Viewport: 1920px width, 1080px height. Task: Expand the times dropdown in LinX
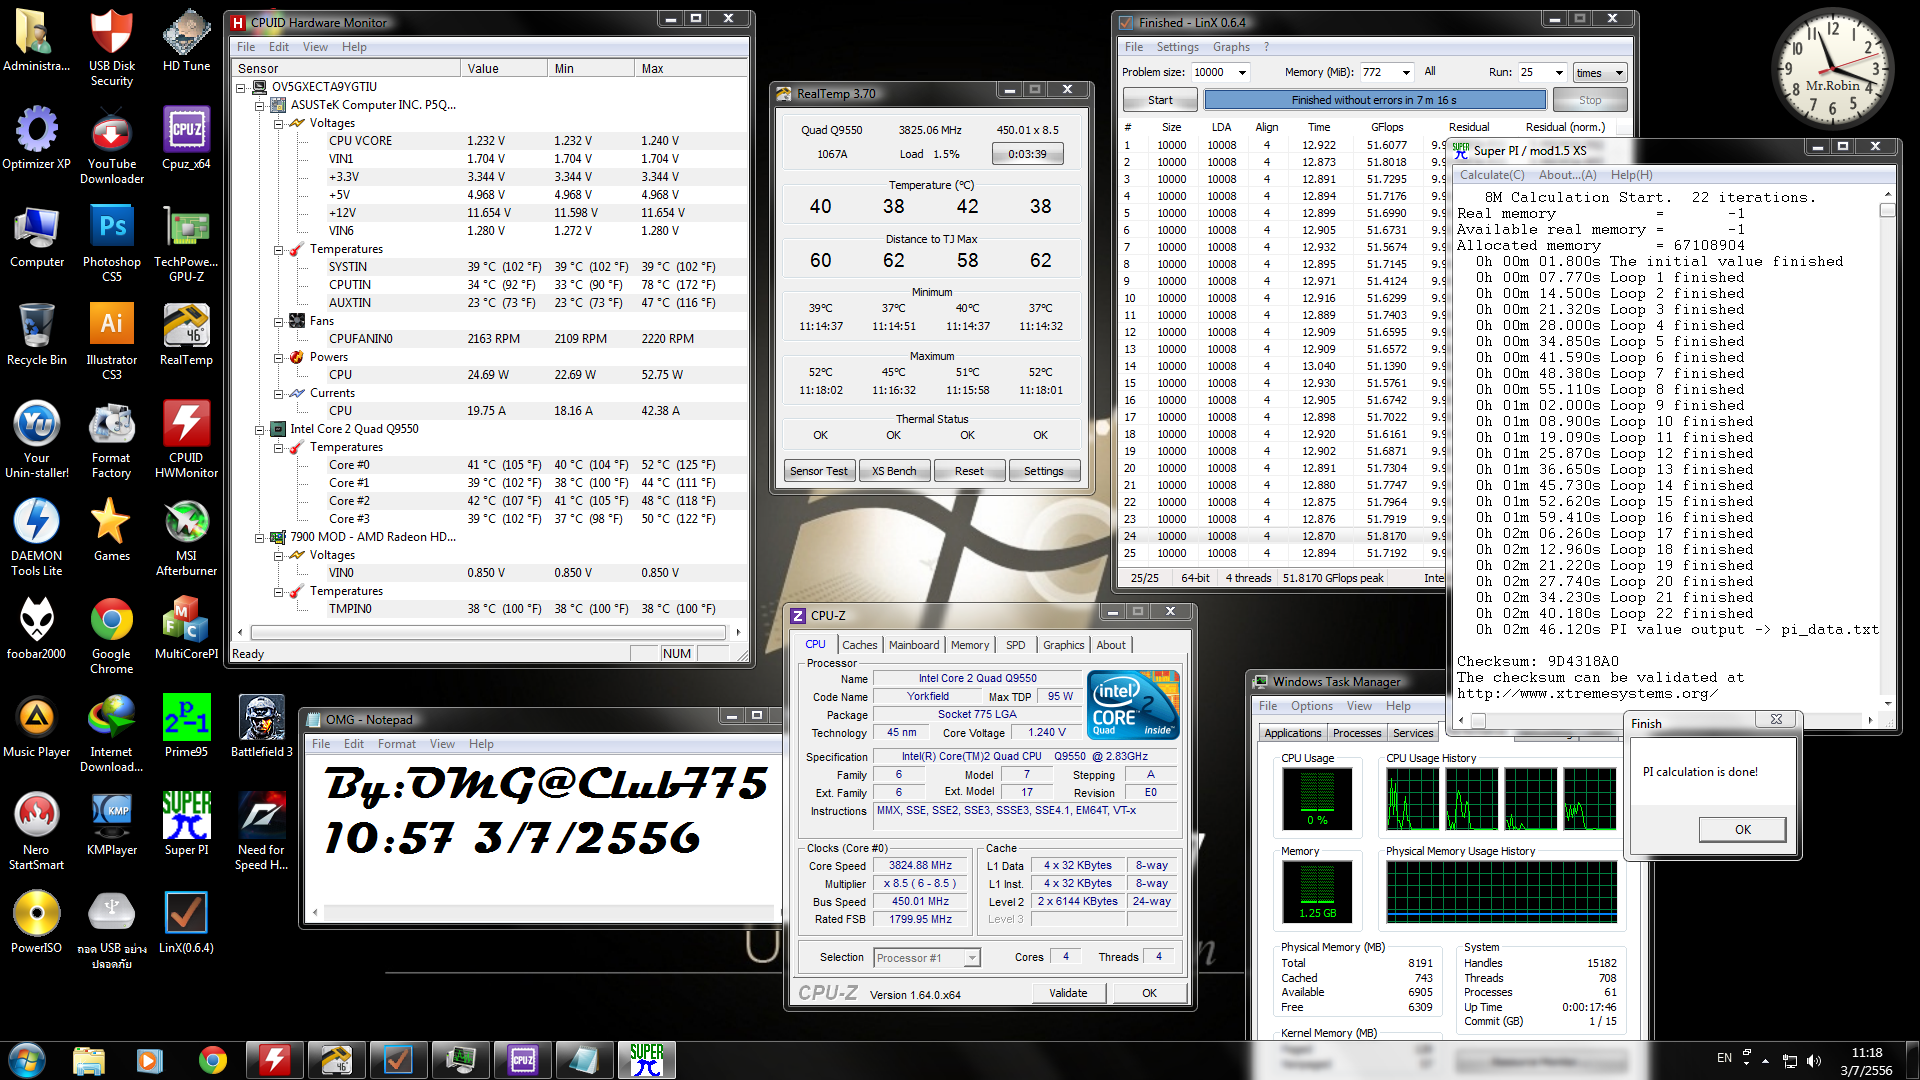[1619, 72]
